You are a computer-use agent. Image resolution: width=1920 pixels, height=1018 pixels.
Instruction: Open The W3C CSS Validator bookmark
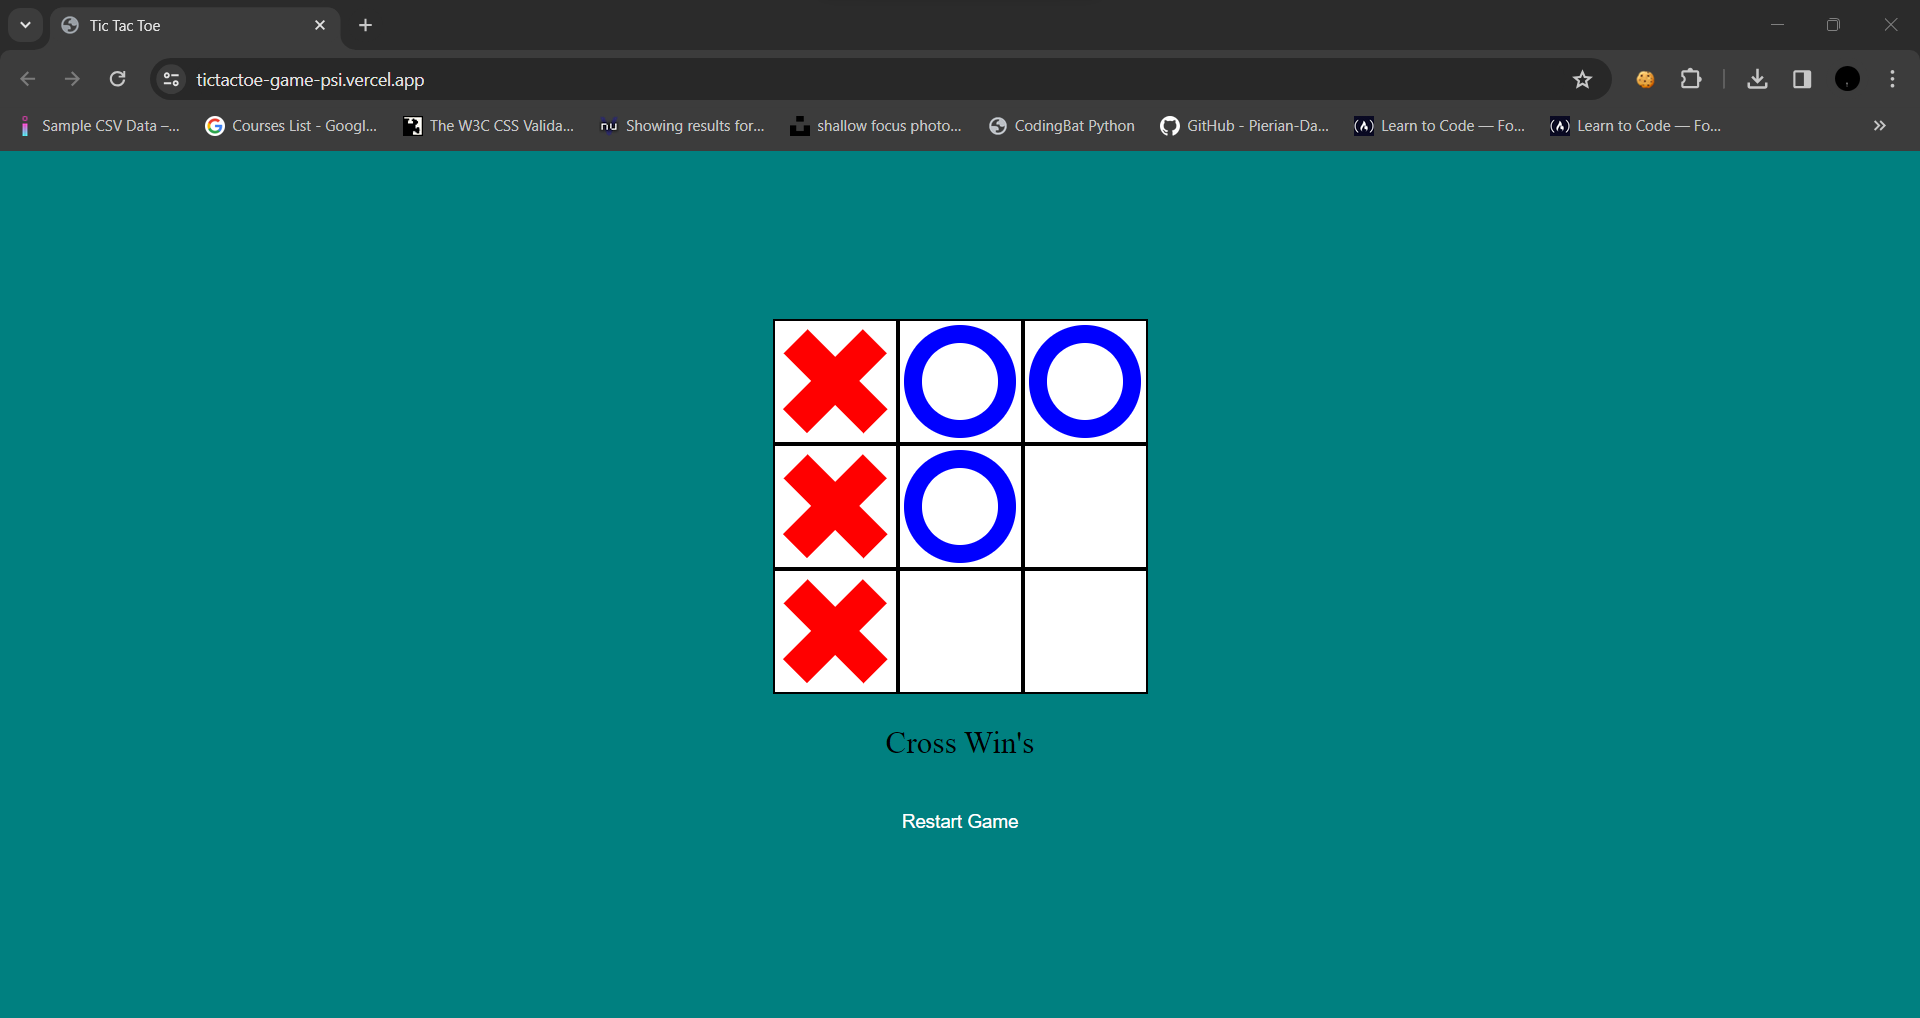click(488, 126)
